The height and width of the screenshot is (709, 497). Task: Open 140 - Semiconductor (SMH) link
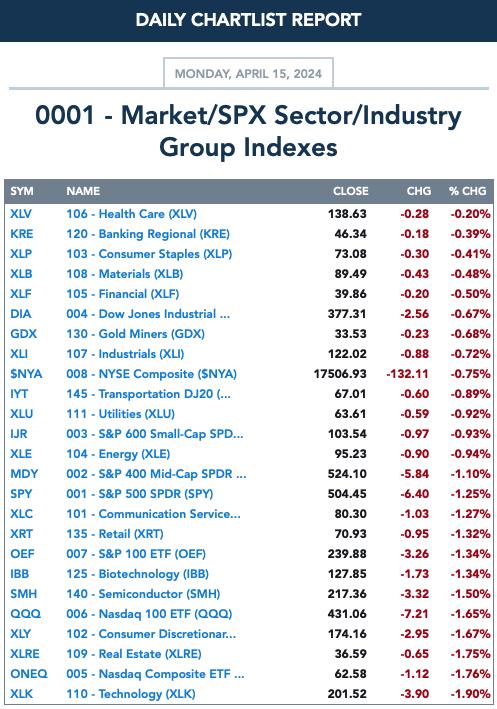(143, 594)
